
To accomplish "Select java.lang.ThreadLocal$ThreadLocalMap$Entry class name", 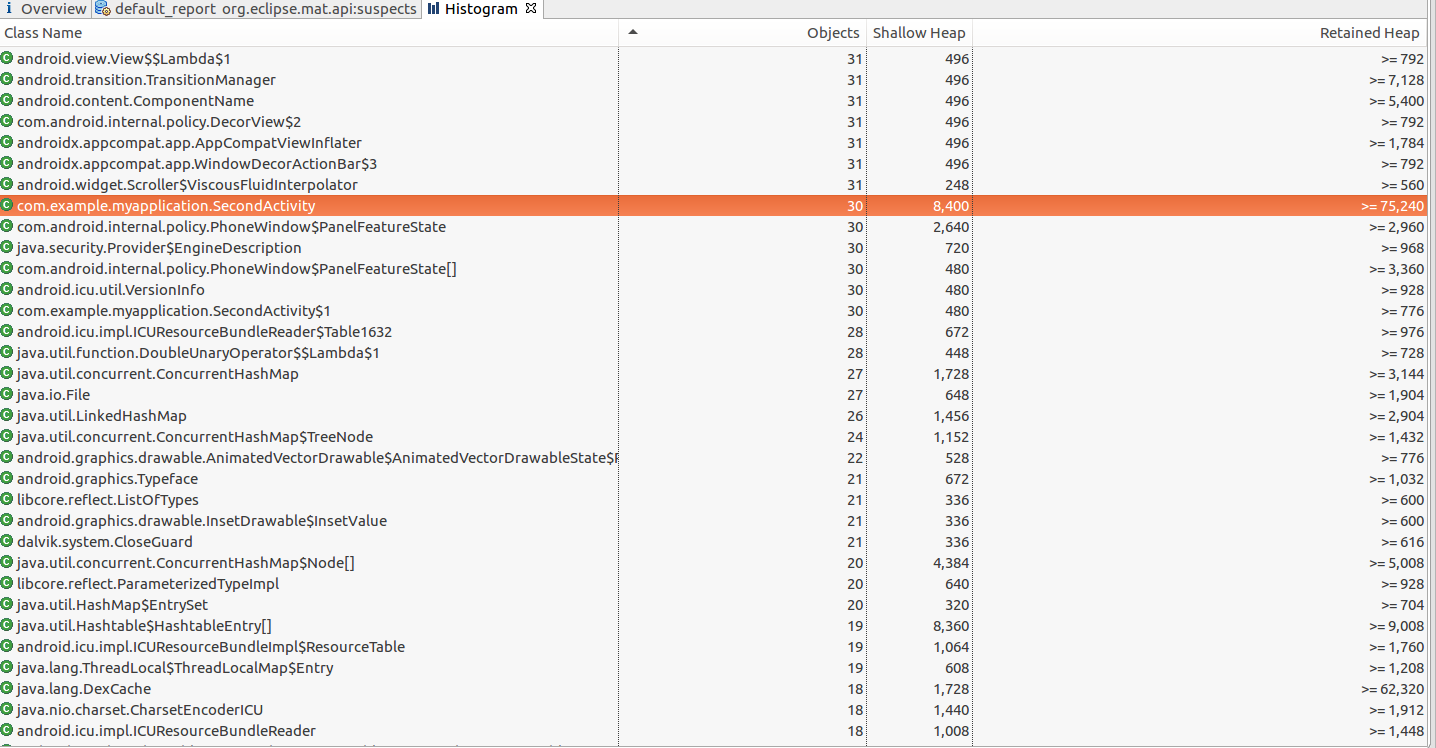I will pos(175,668).
